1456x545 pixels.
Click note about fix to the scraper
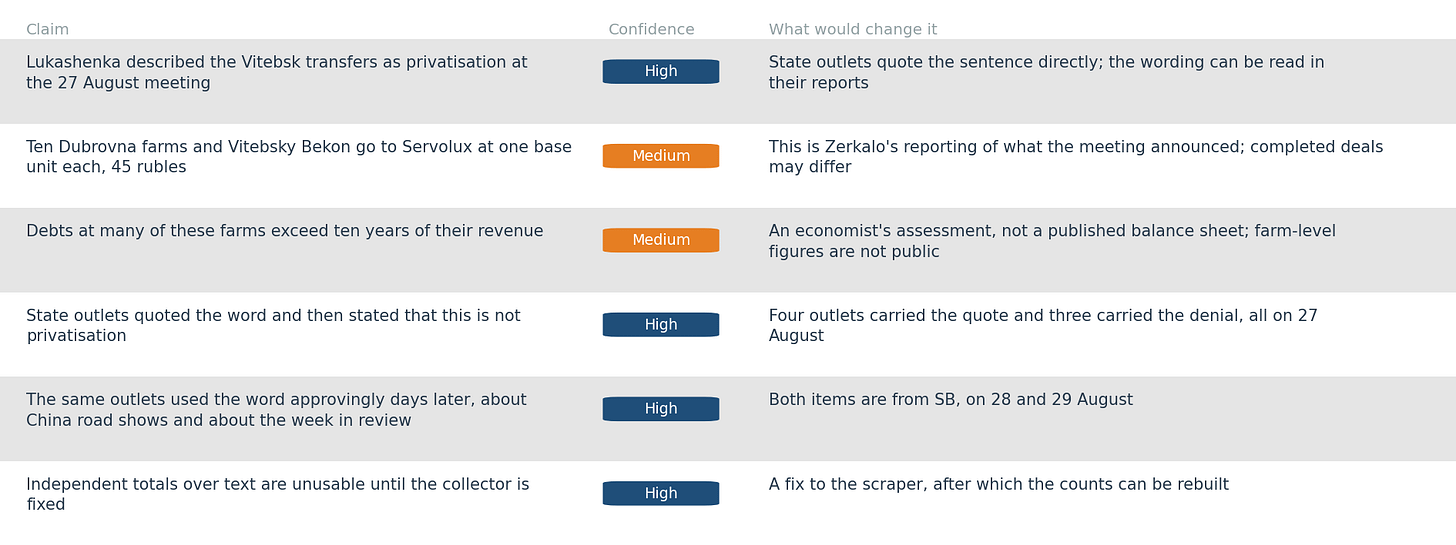point(999,485)
